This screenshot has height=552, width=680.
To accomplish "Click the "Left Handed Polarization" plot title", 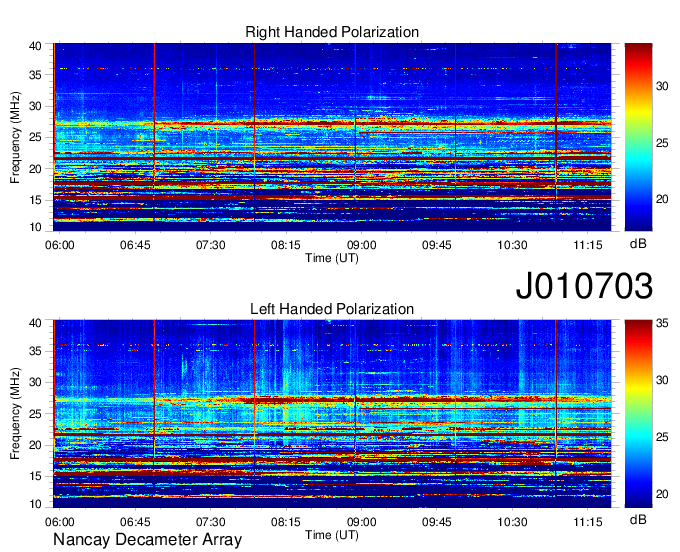I will 332,309.
